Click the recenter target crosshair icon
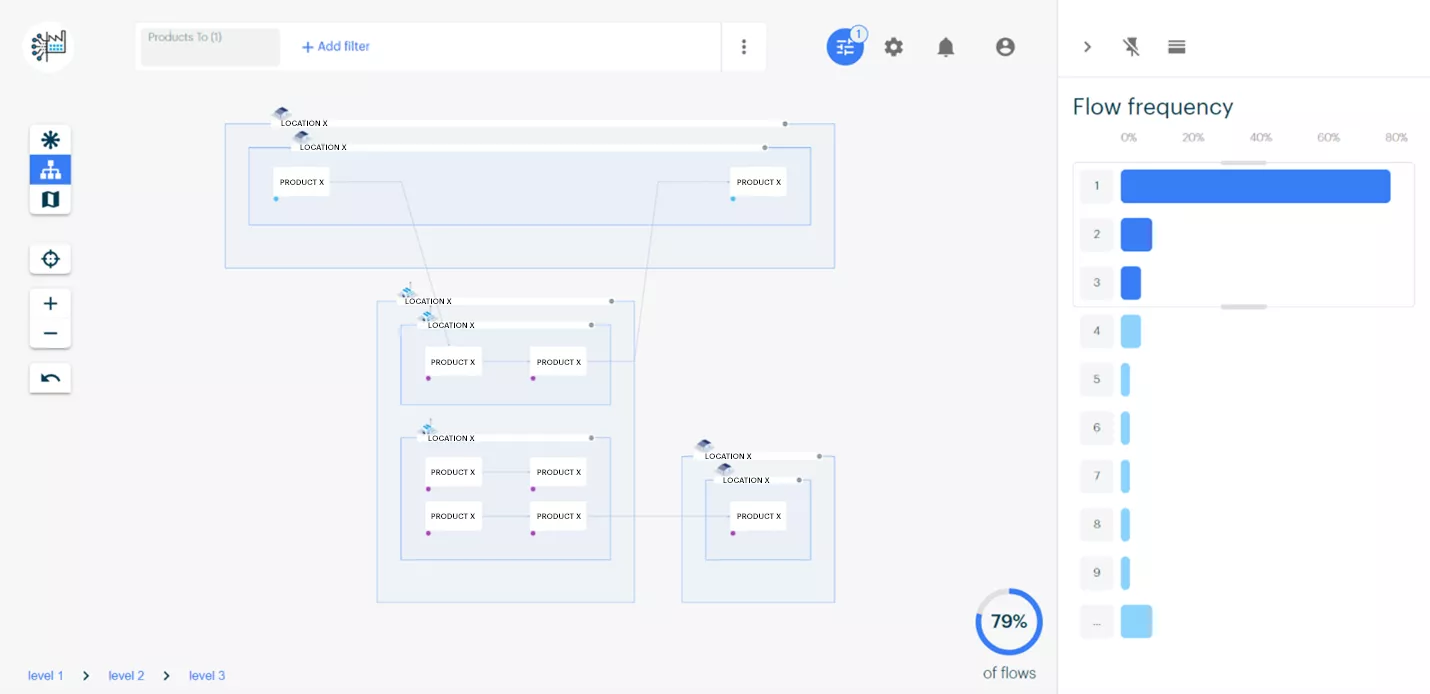Image resolution: width=1430 pixels, height=694 pixels. [50, 259]
